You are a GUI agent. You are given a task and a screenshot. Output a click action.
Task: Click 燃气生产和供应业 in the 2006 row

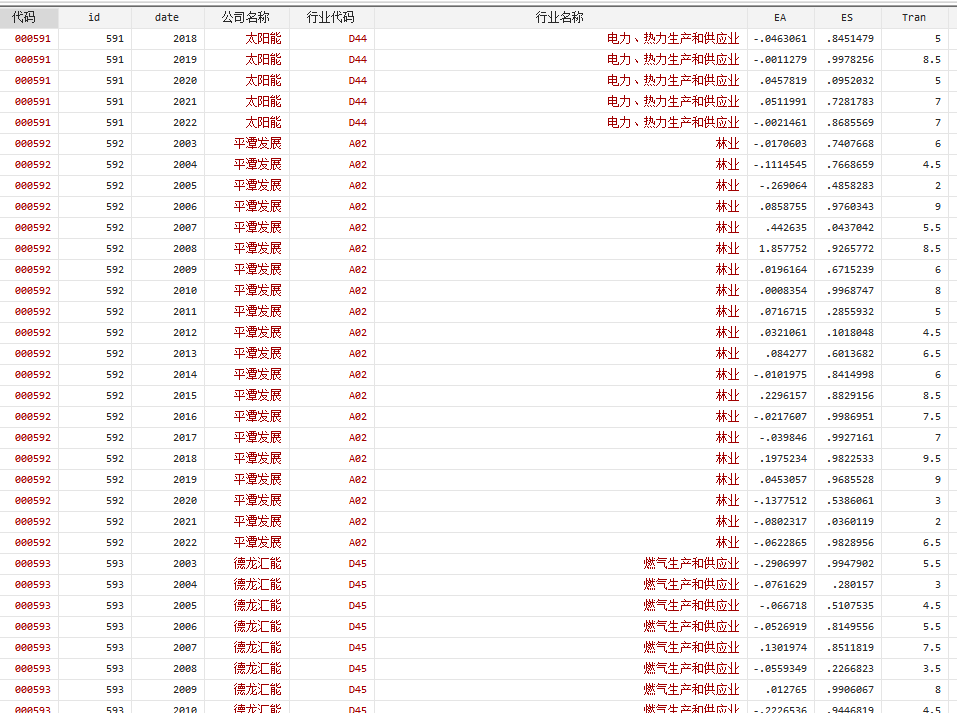click(691, 626)
